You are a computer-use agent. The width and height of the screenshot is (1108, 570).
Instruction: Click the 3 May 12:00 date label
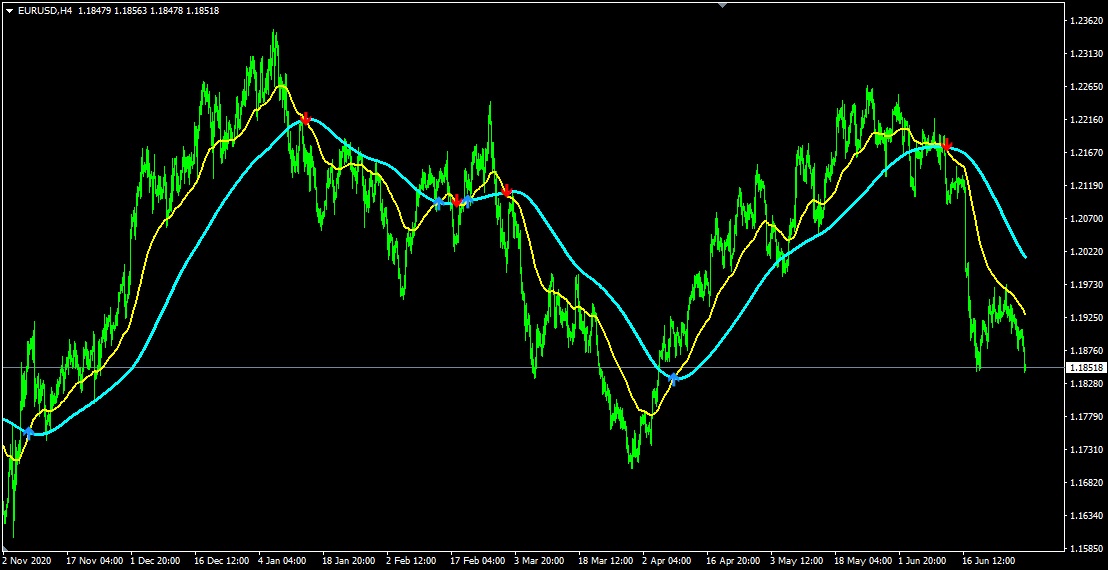tap(796, 561)
